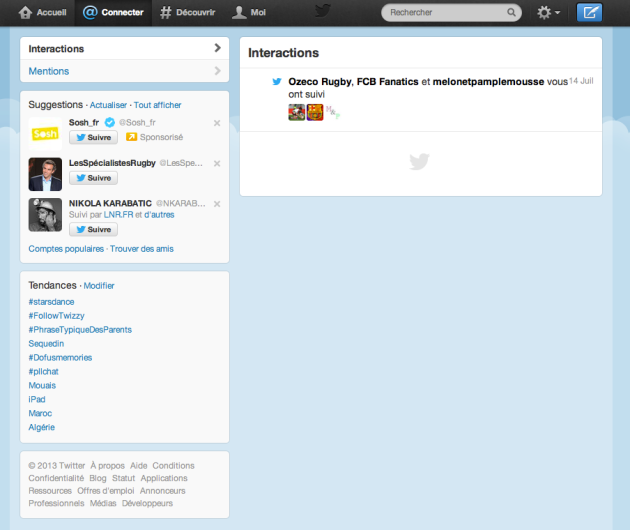
Task: Follow NIKOLA KARABATIC with Suivre button
Action: tap(93, 229)
